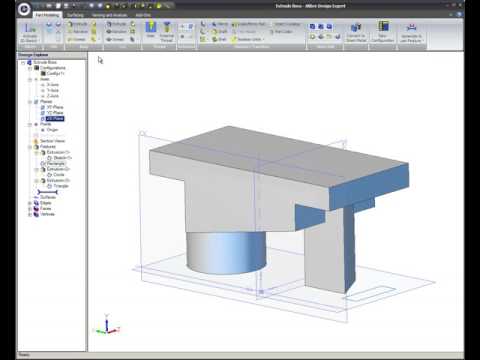Click the Revolve Cut tool
The image size is (480, 360).
coord(116,32)
